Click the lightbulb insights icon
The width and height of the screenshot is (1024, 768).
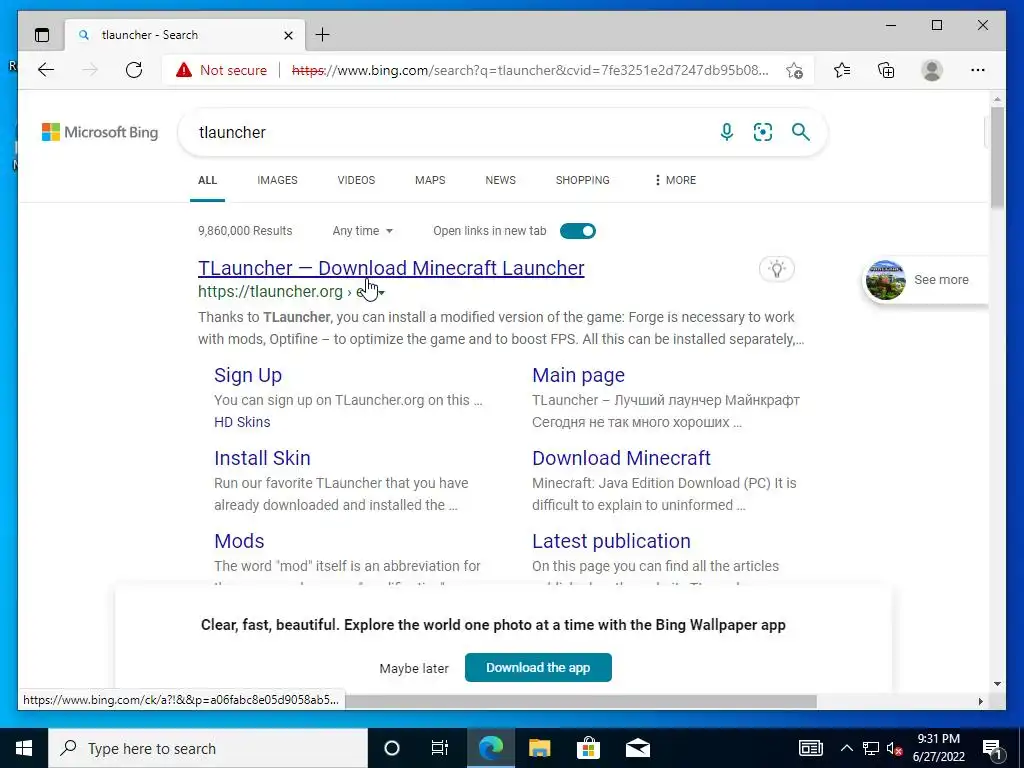(776, 268)
